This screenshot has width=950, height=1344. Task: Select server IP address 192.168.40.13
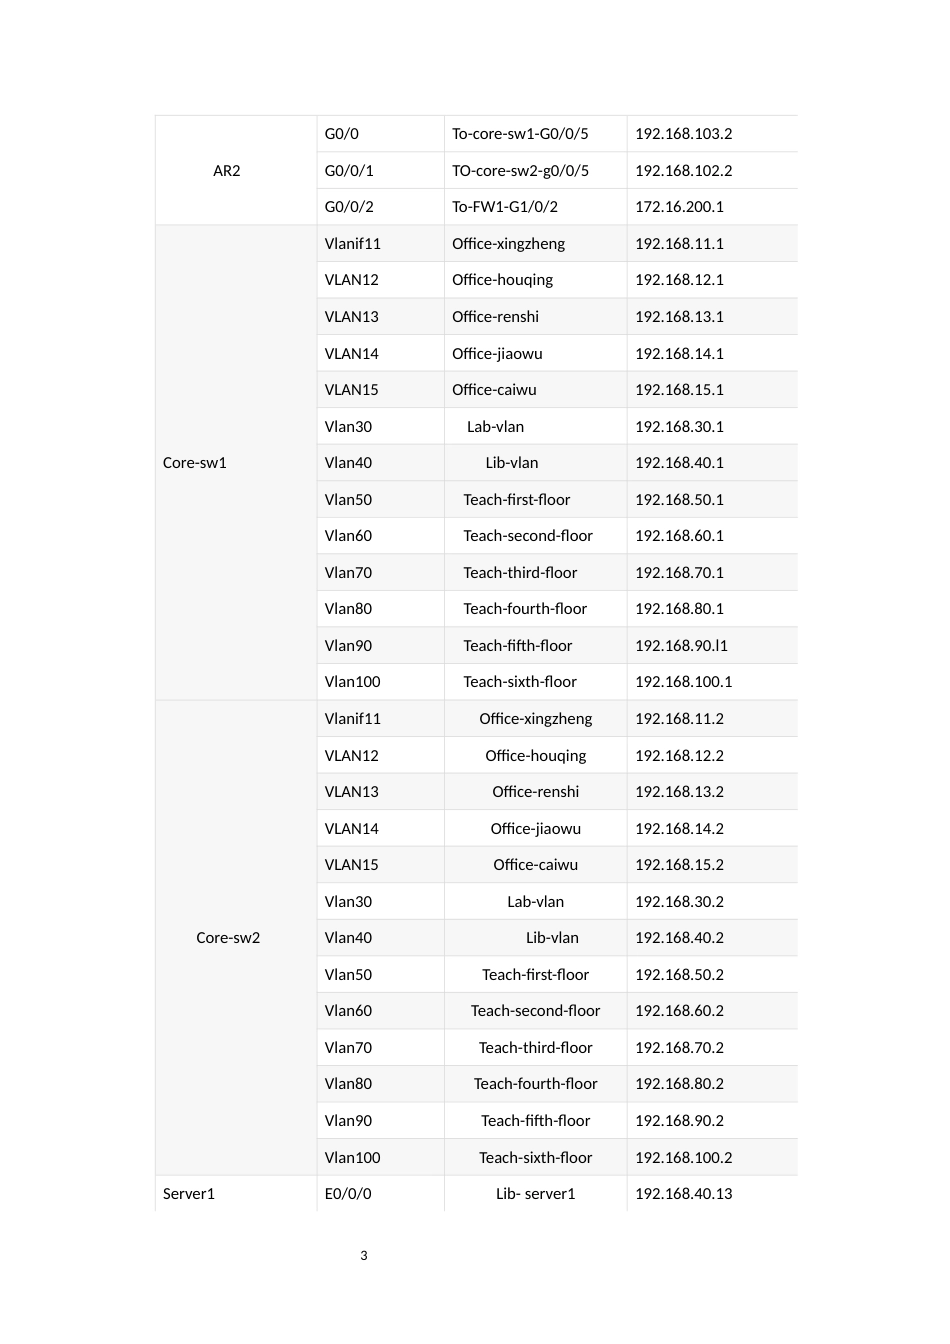click(x=684, y=1194)
